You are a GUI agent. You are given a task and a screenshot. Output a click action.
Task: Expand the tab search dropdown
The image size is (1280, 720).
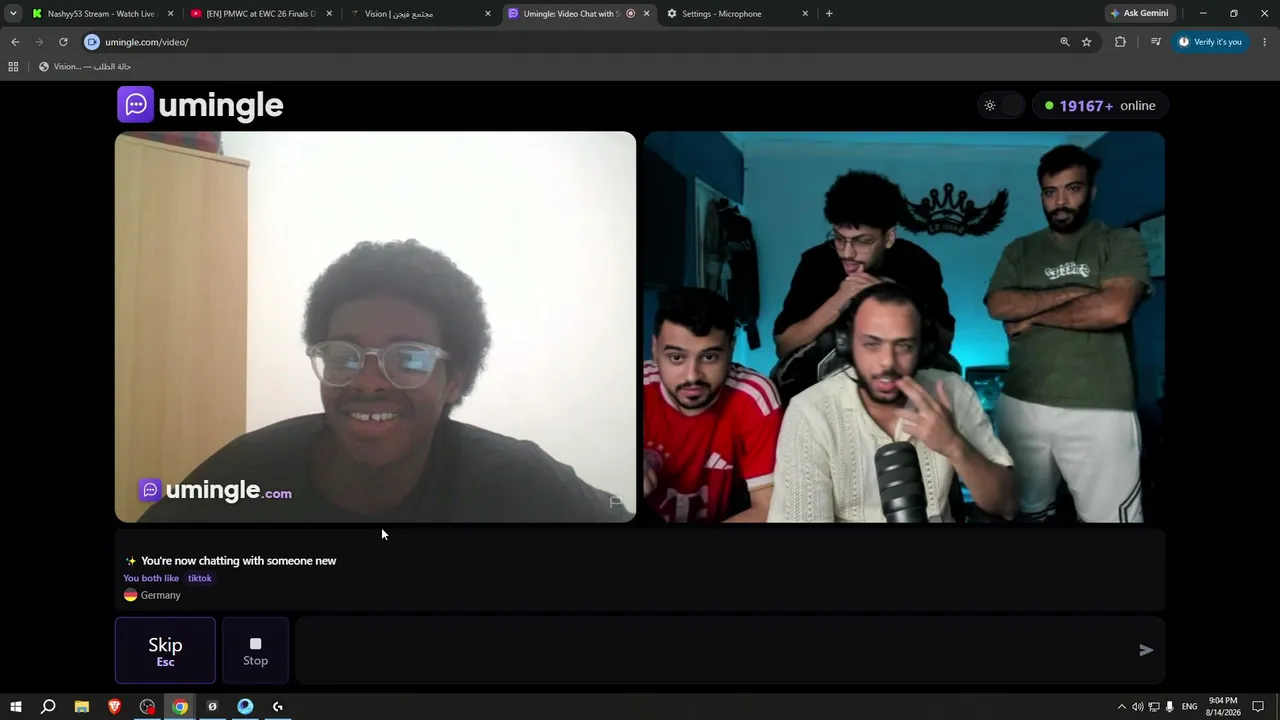(13, 14)
